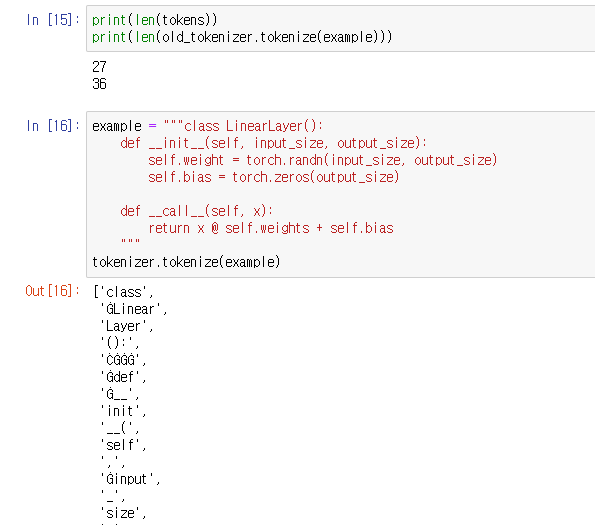Click the self.bias = torch.zeros line
This screenshot has height=525, width=595.
[274, 177]
